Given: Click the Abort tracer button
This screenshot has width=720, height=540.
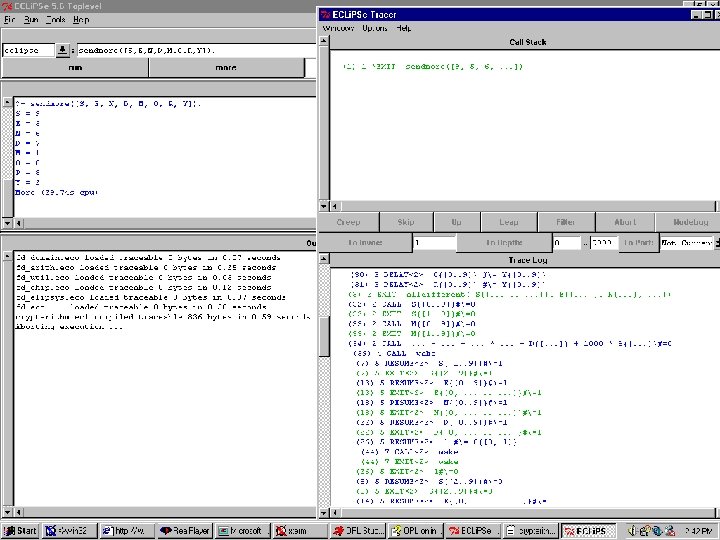Looking at the screenshot, I should pyautogui.click(x=624, y=222).
